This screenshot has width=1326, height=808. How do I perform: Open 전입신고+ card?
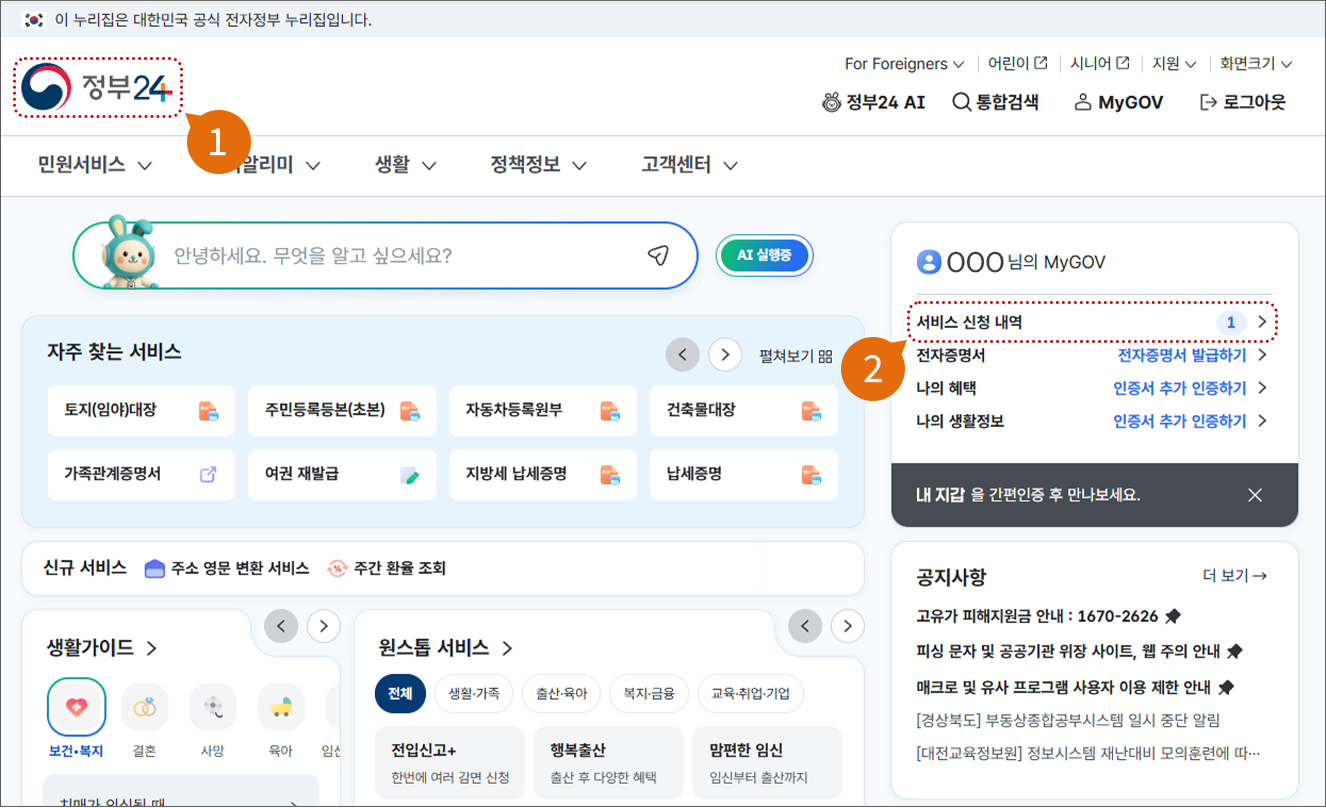450,763
